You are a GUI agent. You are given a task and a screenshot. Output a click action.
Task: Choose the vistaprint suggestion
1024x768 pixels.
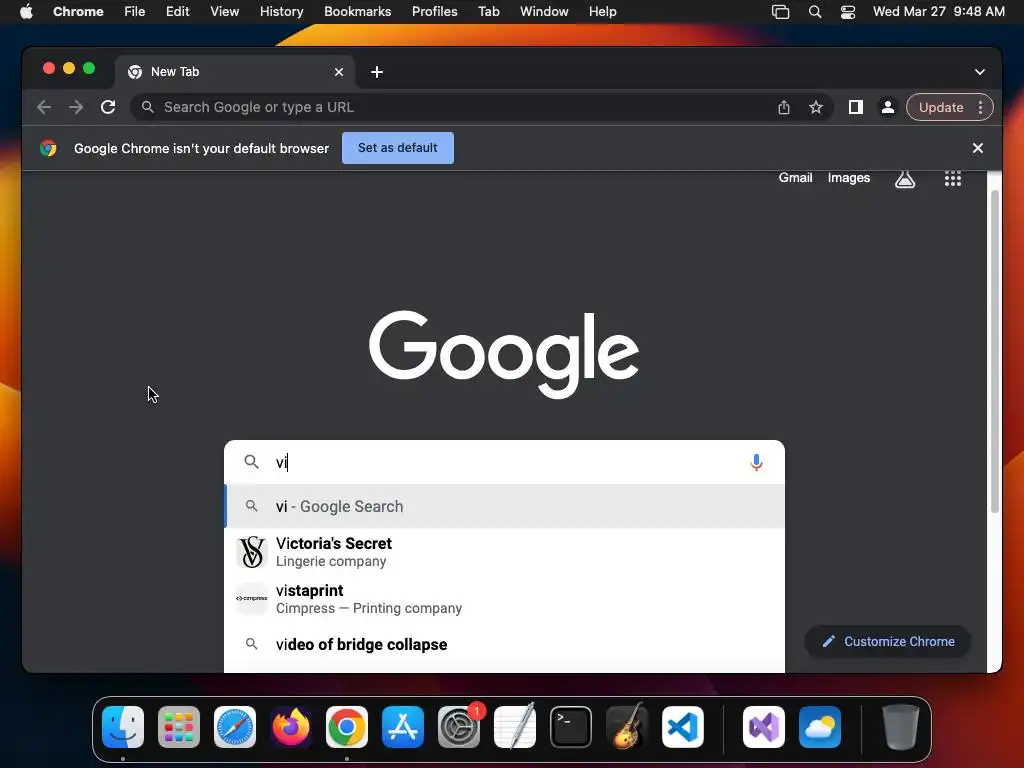point(504,599)
